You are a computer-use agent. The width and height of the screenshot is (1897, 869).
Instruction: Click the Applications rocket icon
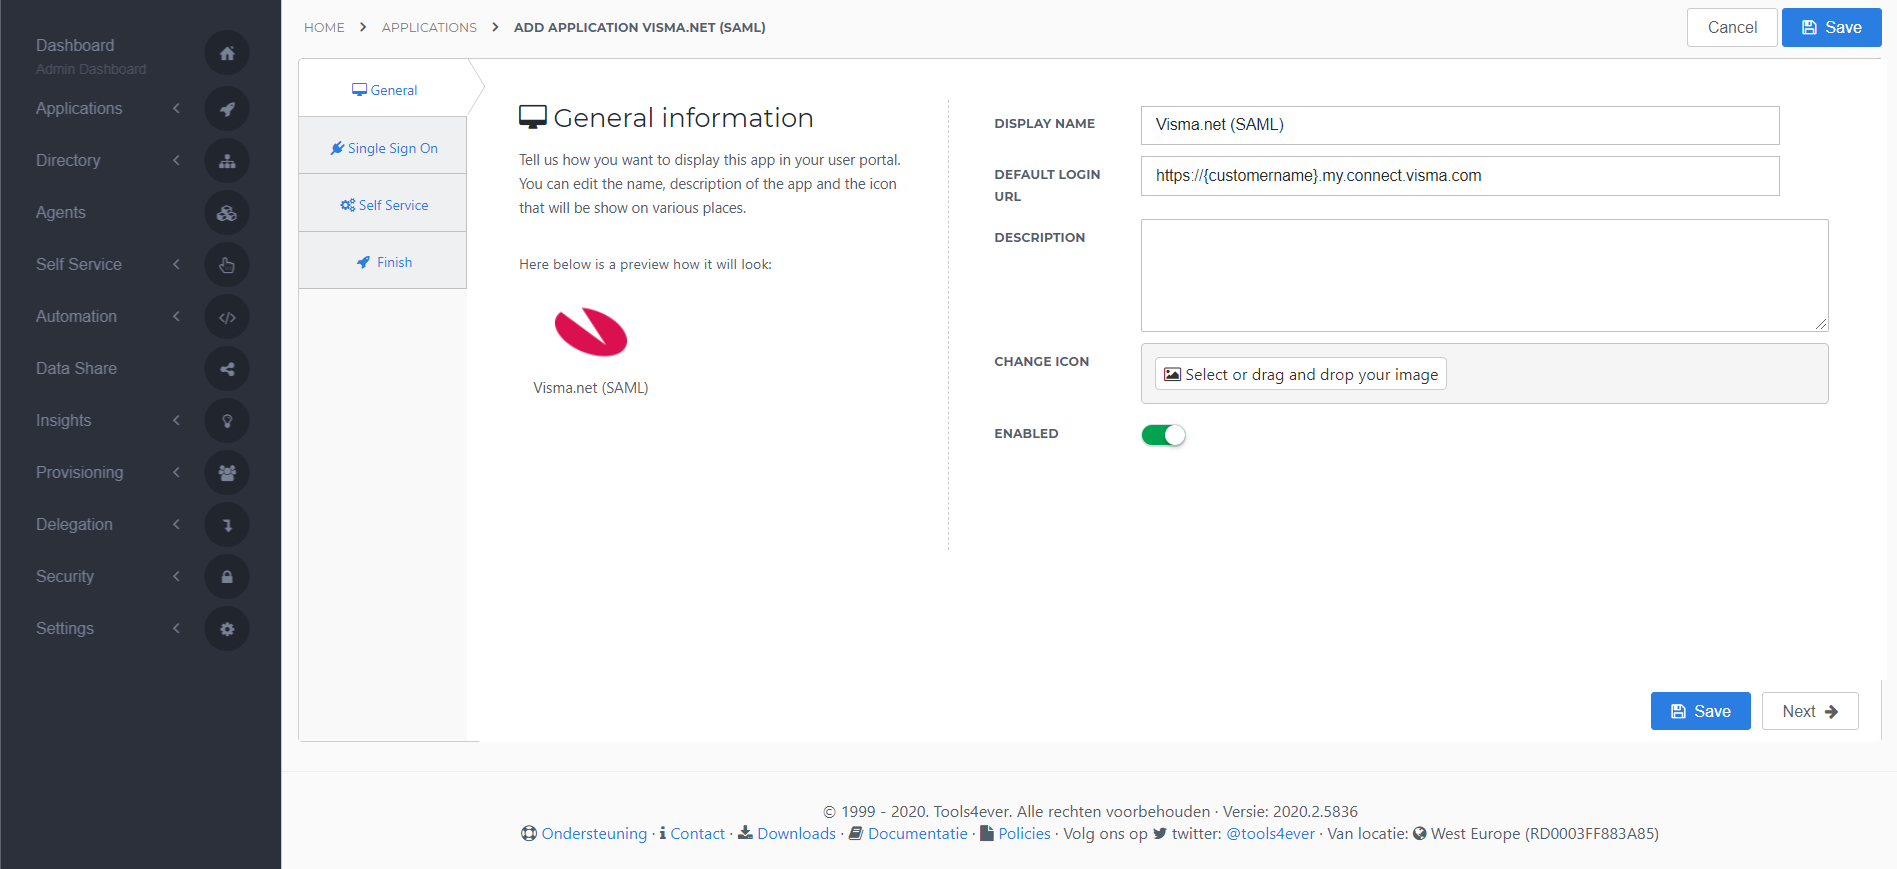tap(227, 109)
